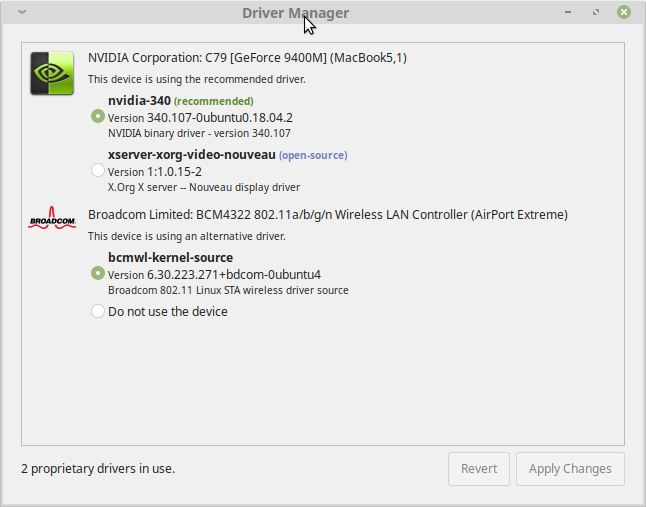Click the NVIDIA Corporation GeForce 9400M heading
The height and width of the screenshot is (507, 646).
point(247,58)
